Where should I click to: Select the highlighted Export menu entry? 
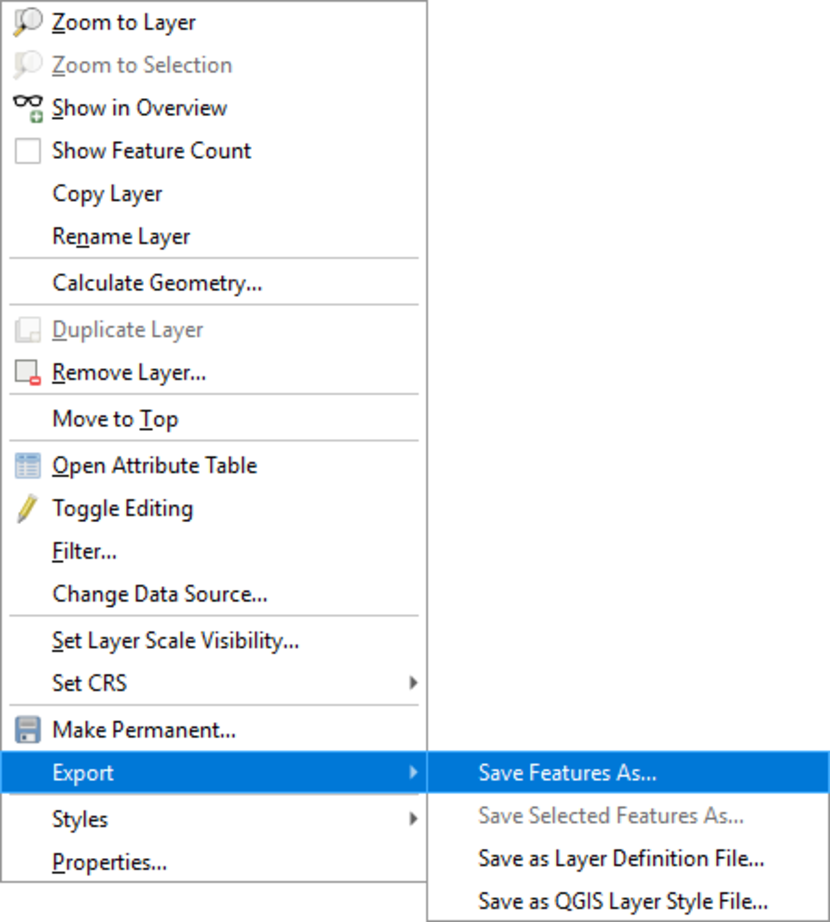[214, 773]
